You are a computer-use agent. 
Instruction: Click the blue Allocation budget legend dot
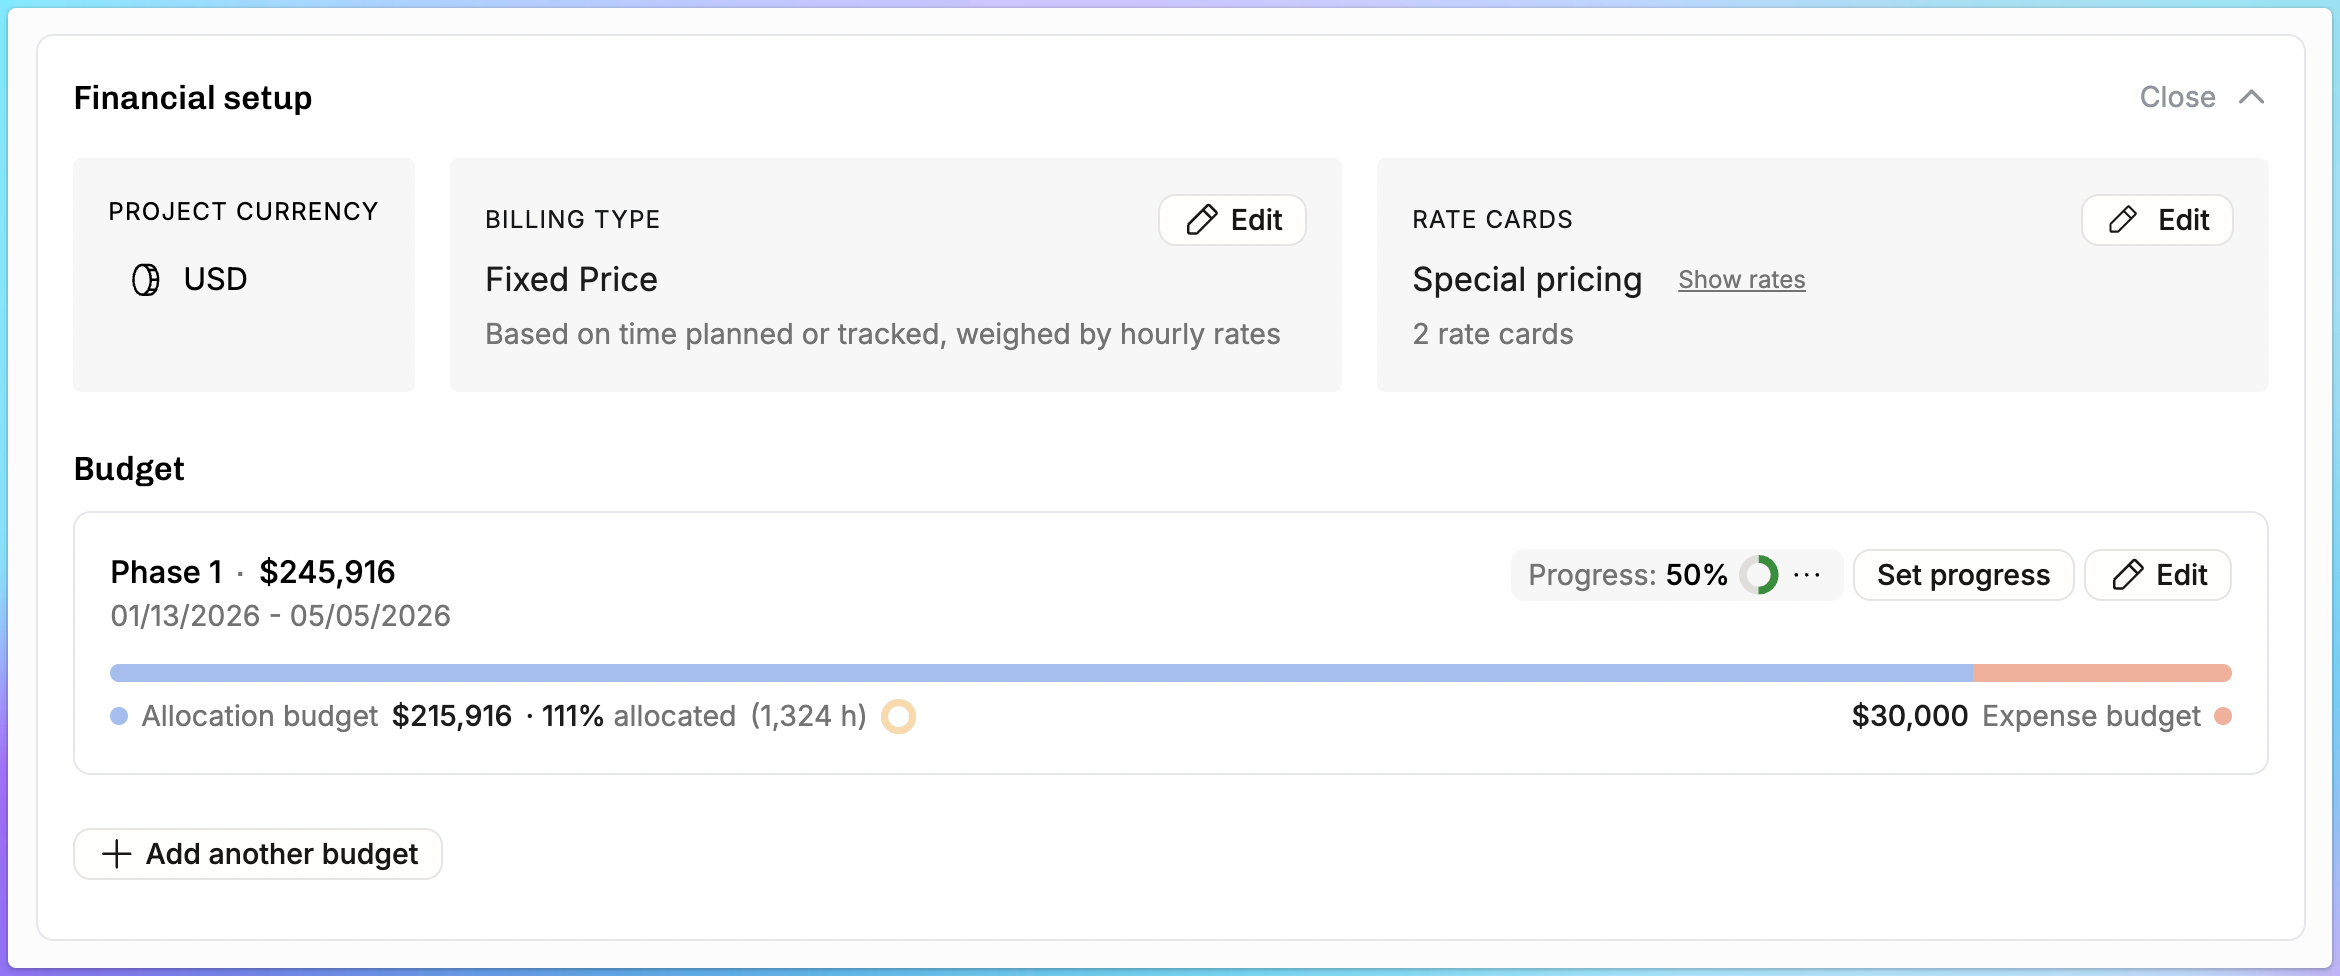point(119,716)
